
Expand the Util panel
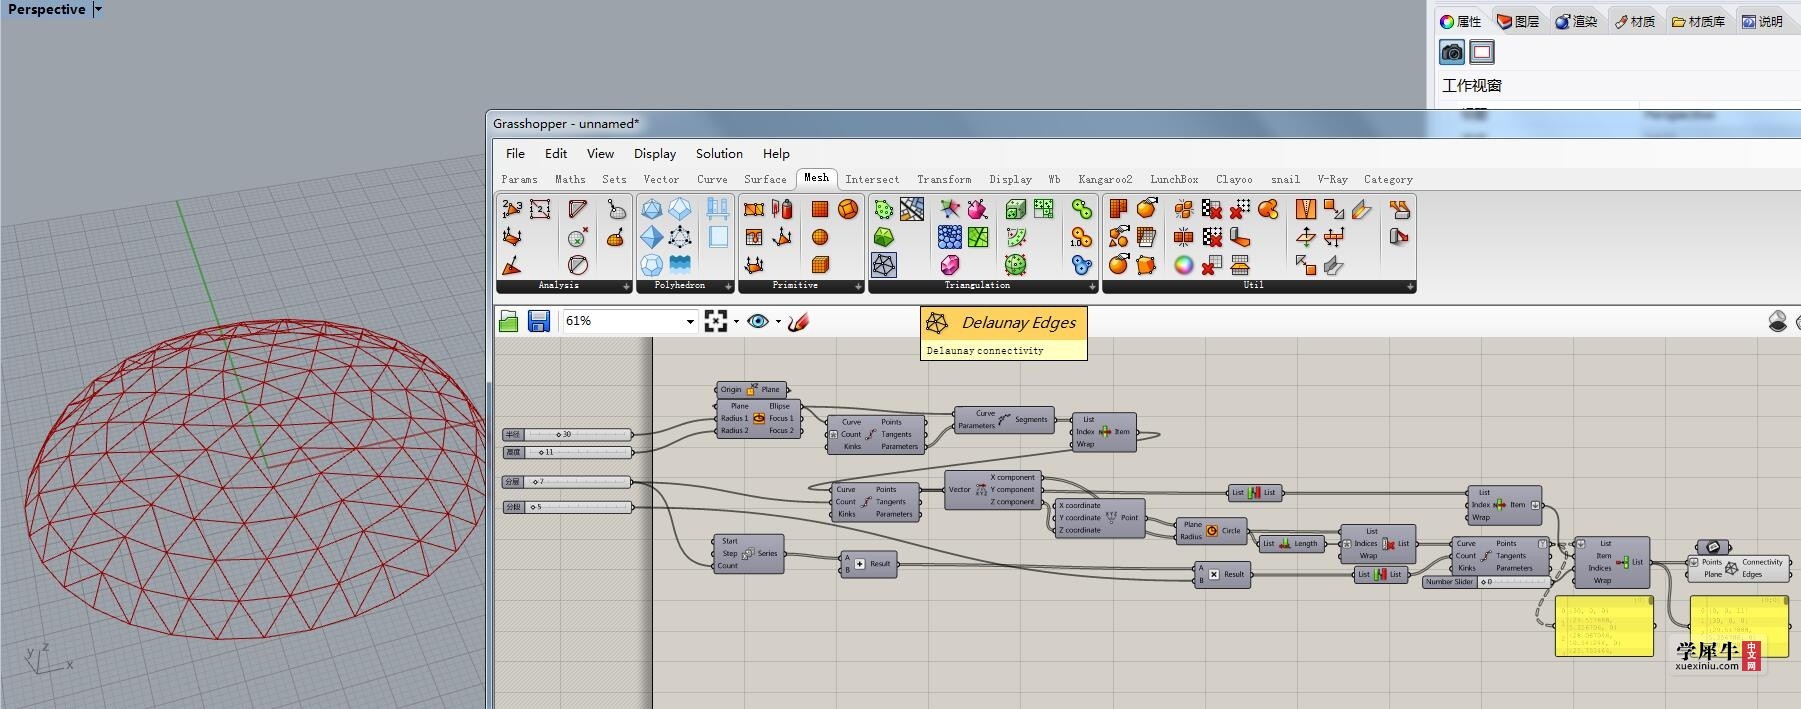(x=1410, y=286)
